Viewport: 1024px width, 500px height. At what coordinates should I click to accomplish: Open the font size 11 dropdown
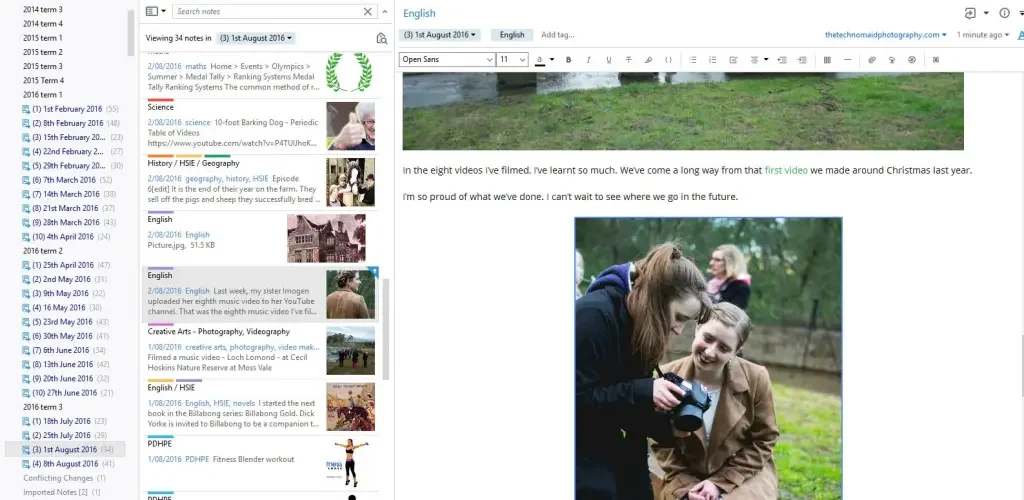click(512, 59)
